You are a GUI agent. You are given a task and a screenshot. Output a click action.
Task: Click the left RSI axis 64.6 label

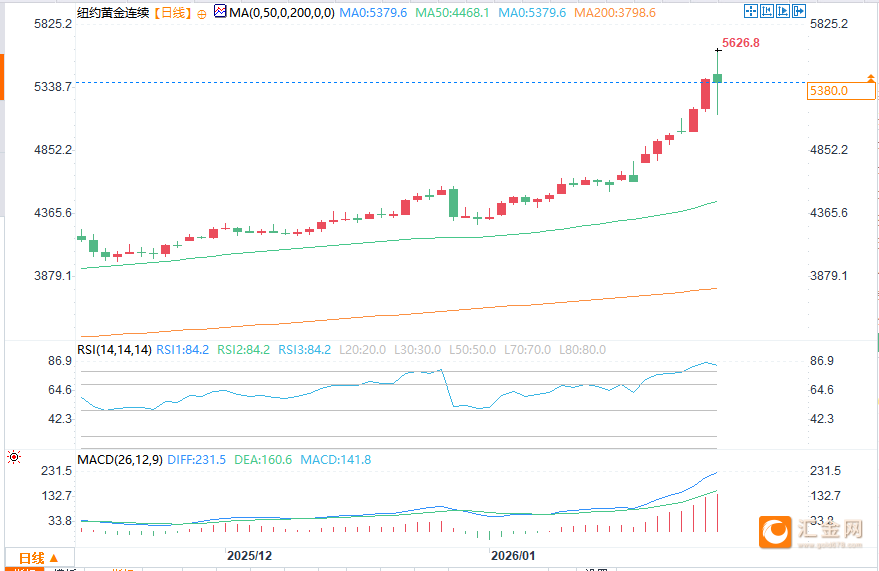tap(60, 389)
